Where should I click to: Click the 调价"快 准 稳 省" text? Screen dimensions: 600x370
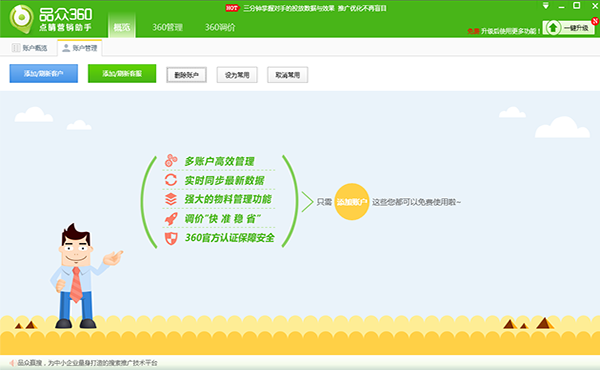(222, 218)
